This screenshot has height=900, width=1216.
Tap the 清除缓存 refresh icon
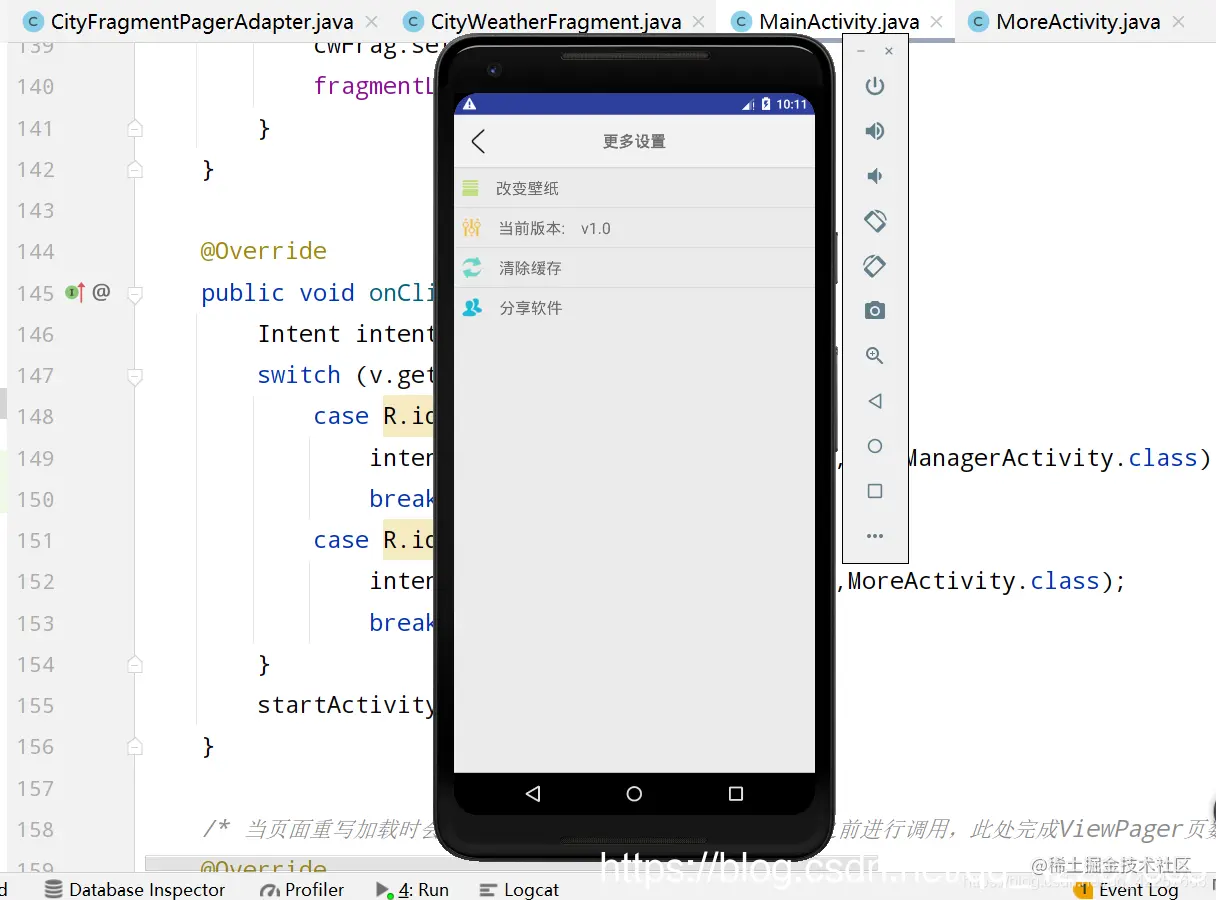471,268
